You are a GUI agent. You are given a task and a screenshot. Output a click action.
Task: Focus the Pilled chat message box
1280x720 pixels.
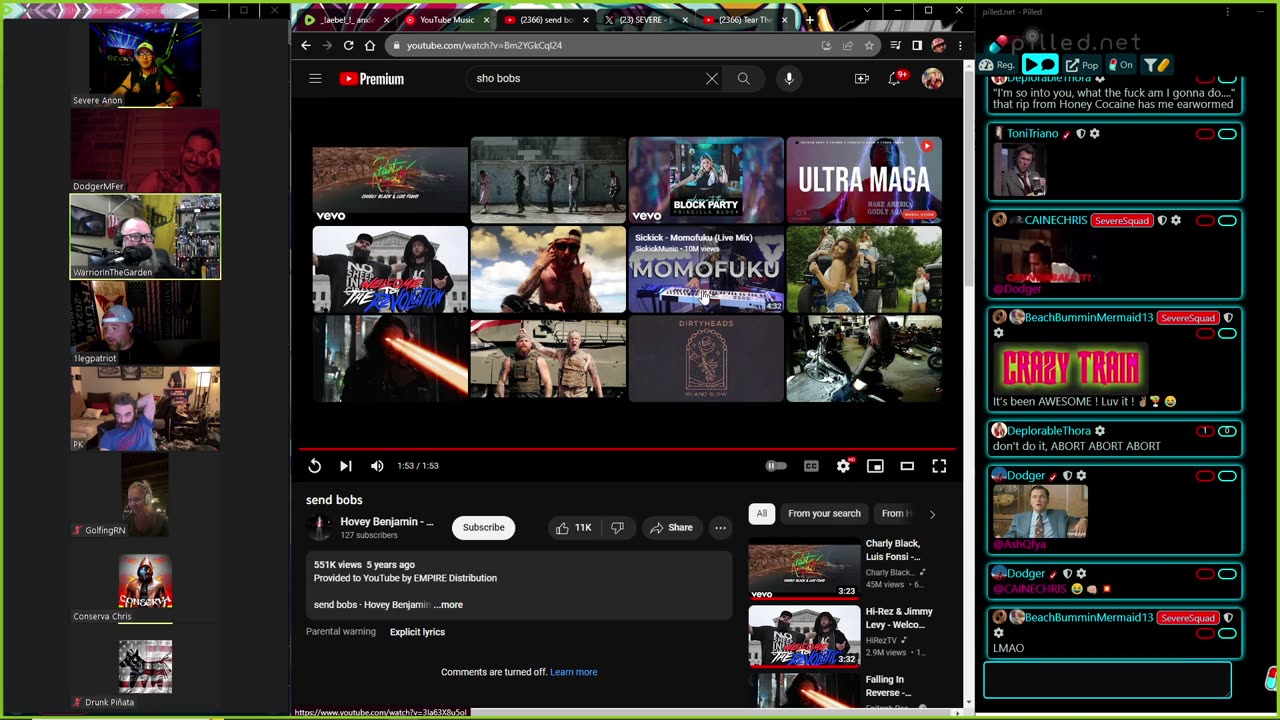tap(1108, 680)
